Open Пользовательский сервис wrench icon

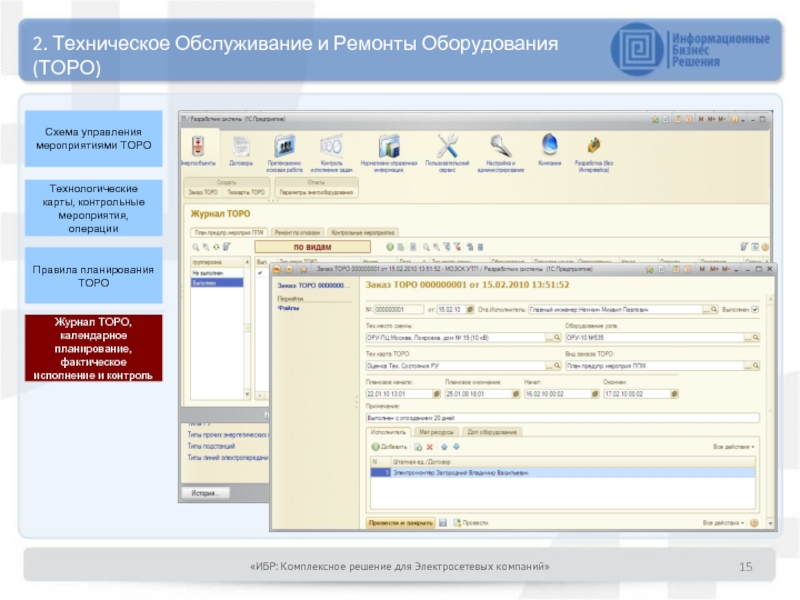447,146
